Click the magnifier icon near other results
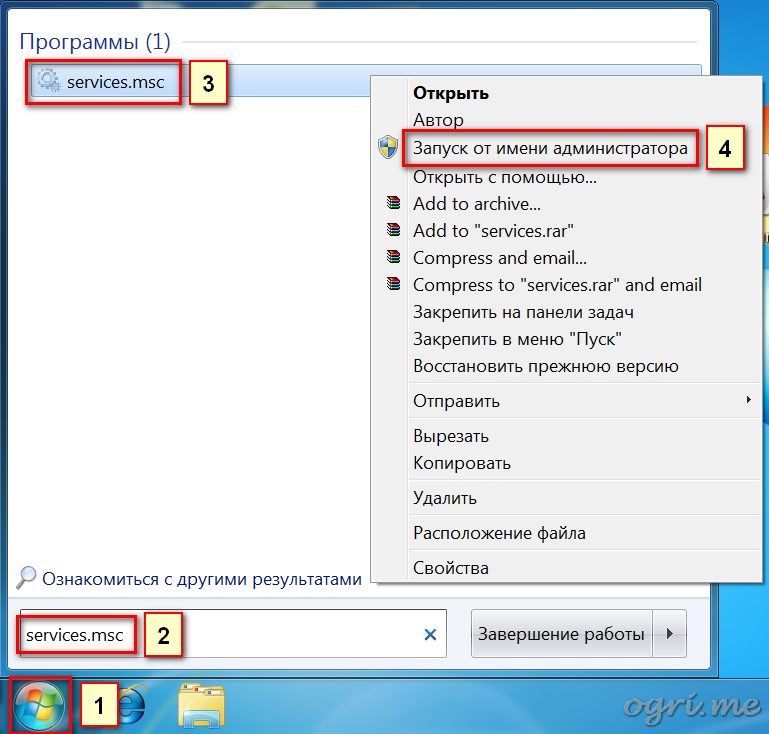This screenshot has width=769, height=734. pyautogui.click(x=26, y=578)
